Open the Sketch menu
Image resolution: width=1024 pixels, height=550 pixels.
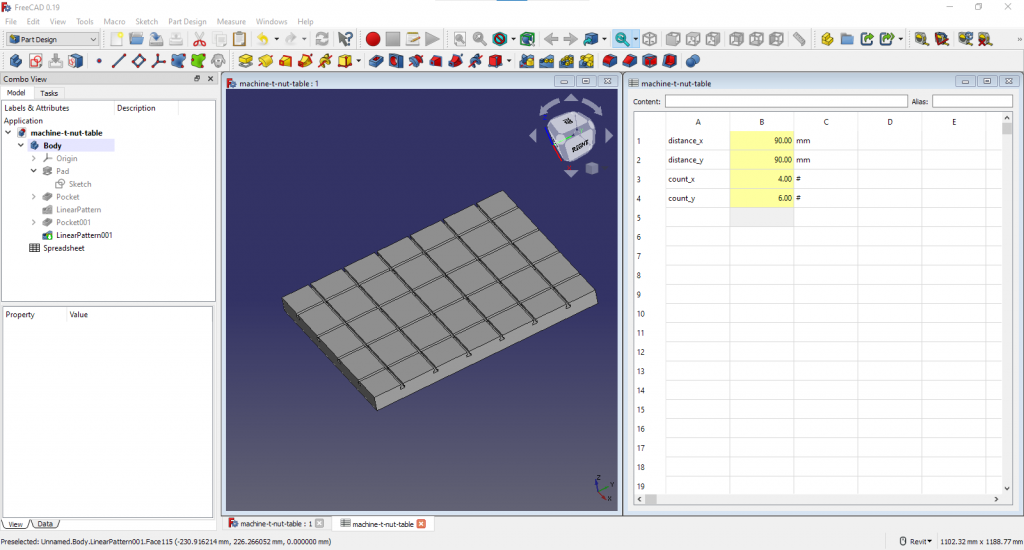point(146,22)
